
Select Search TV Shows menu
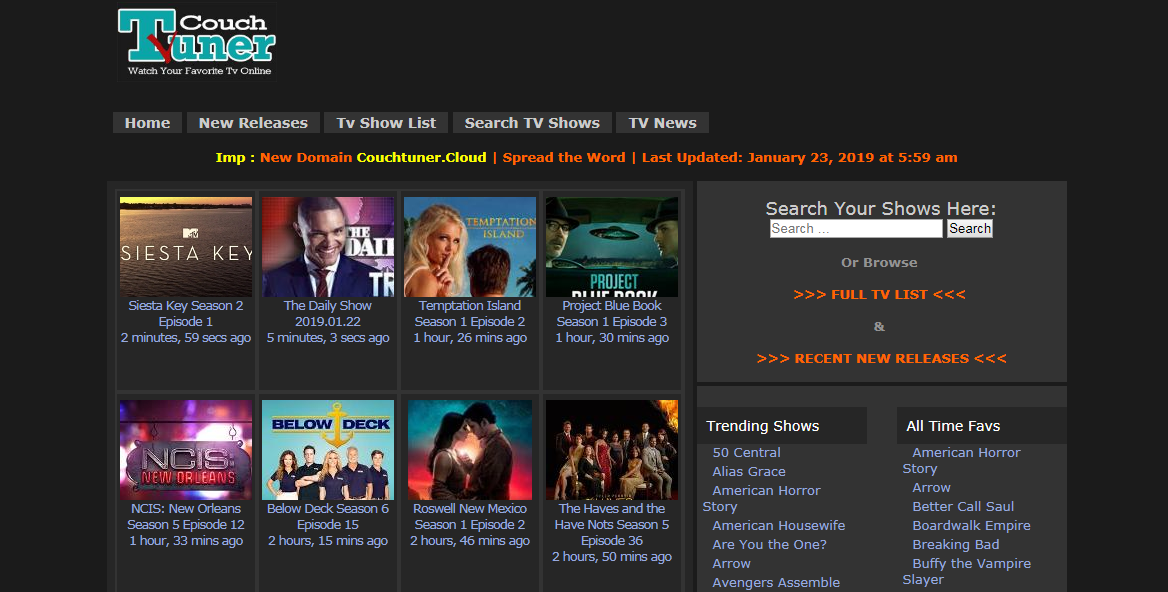(532, 123)
